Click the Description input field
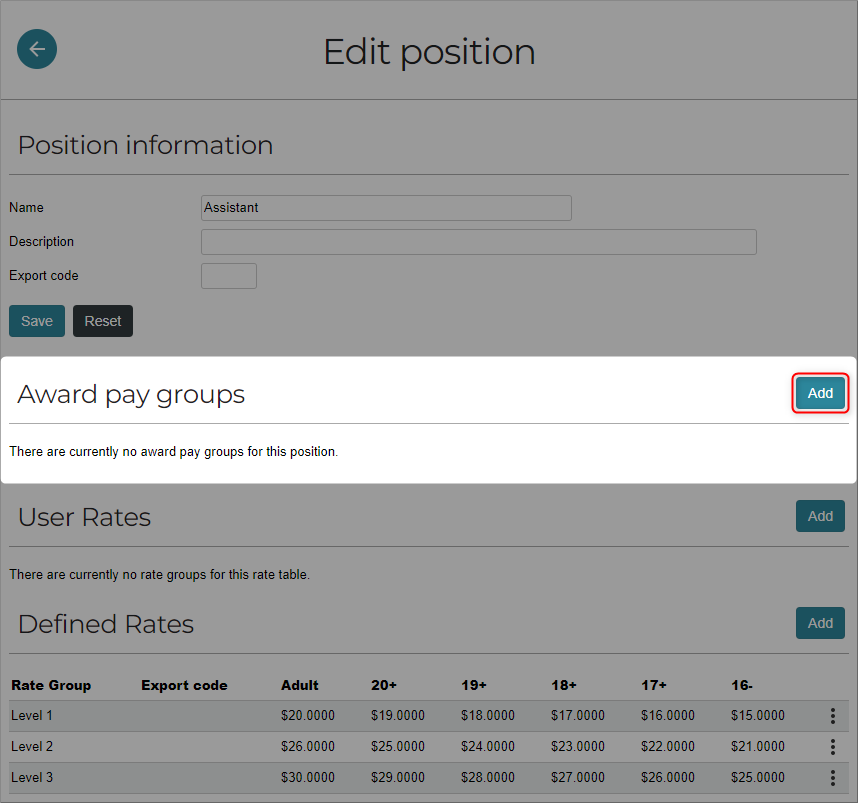The image size is (858, 803). [x=479, y=242]
